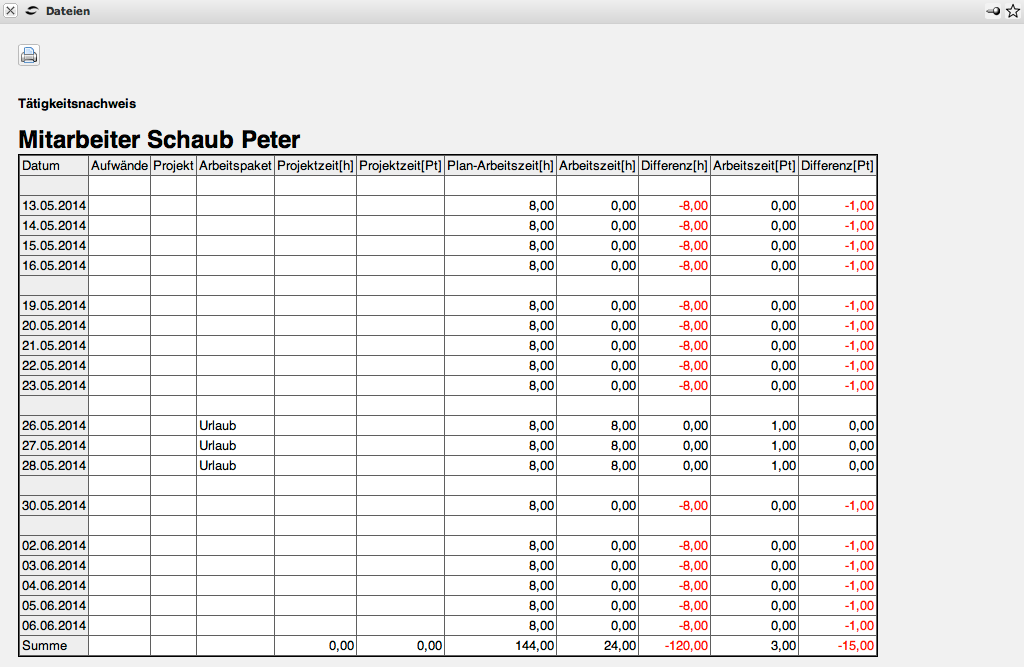Close the Dateien panel

pyautogui.click(x=11, y=11)
